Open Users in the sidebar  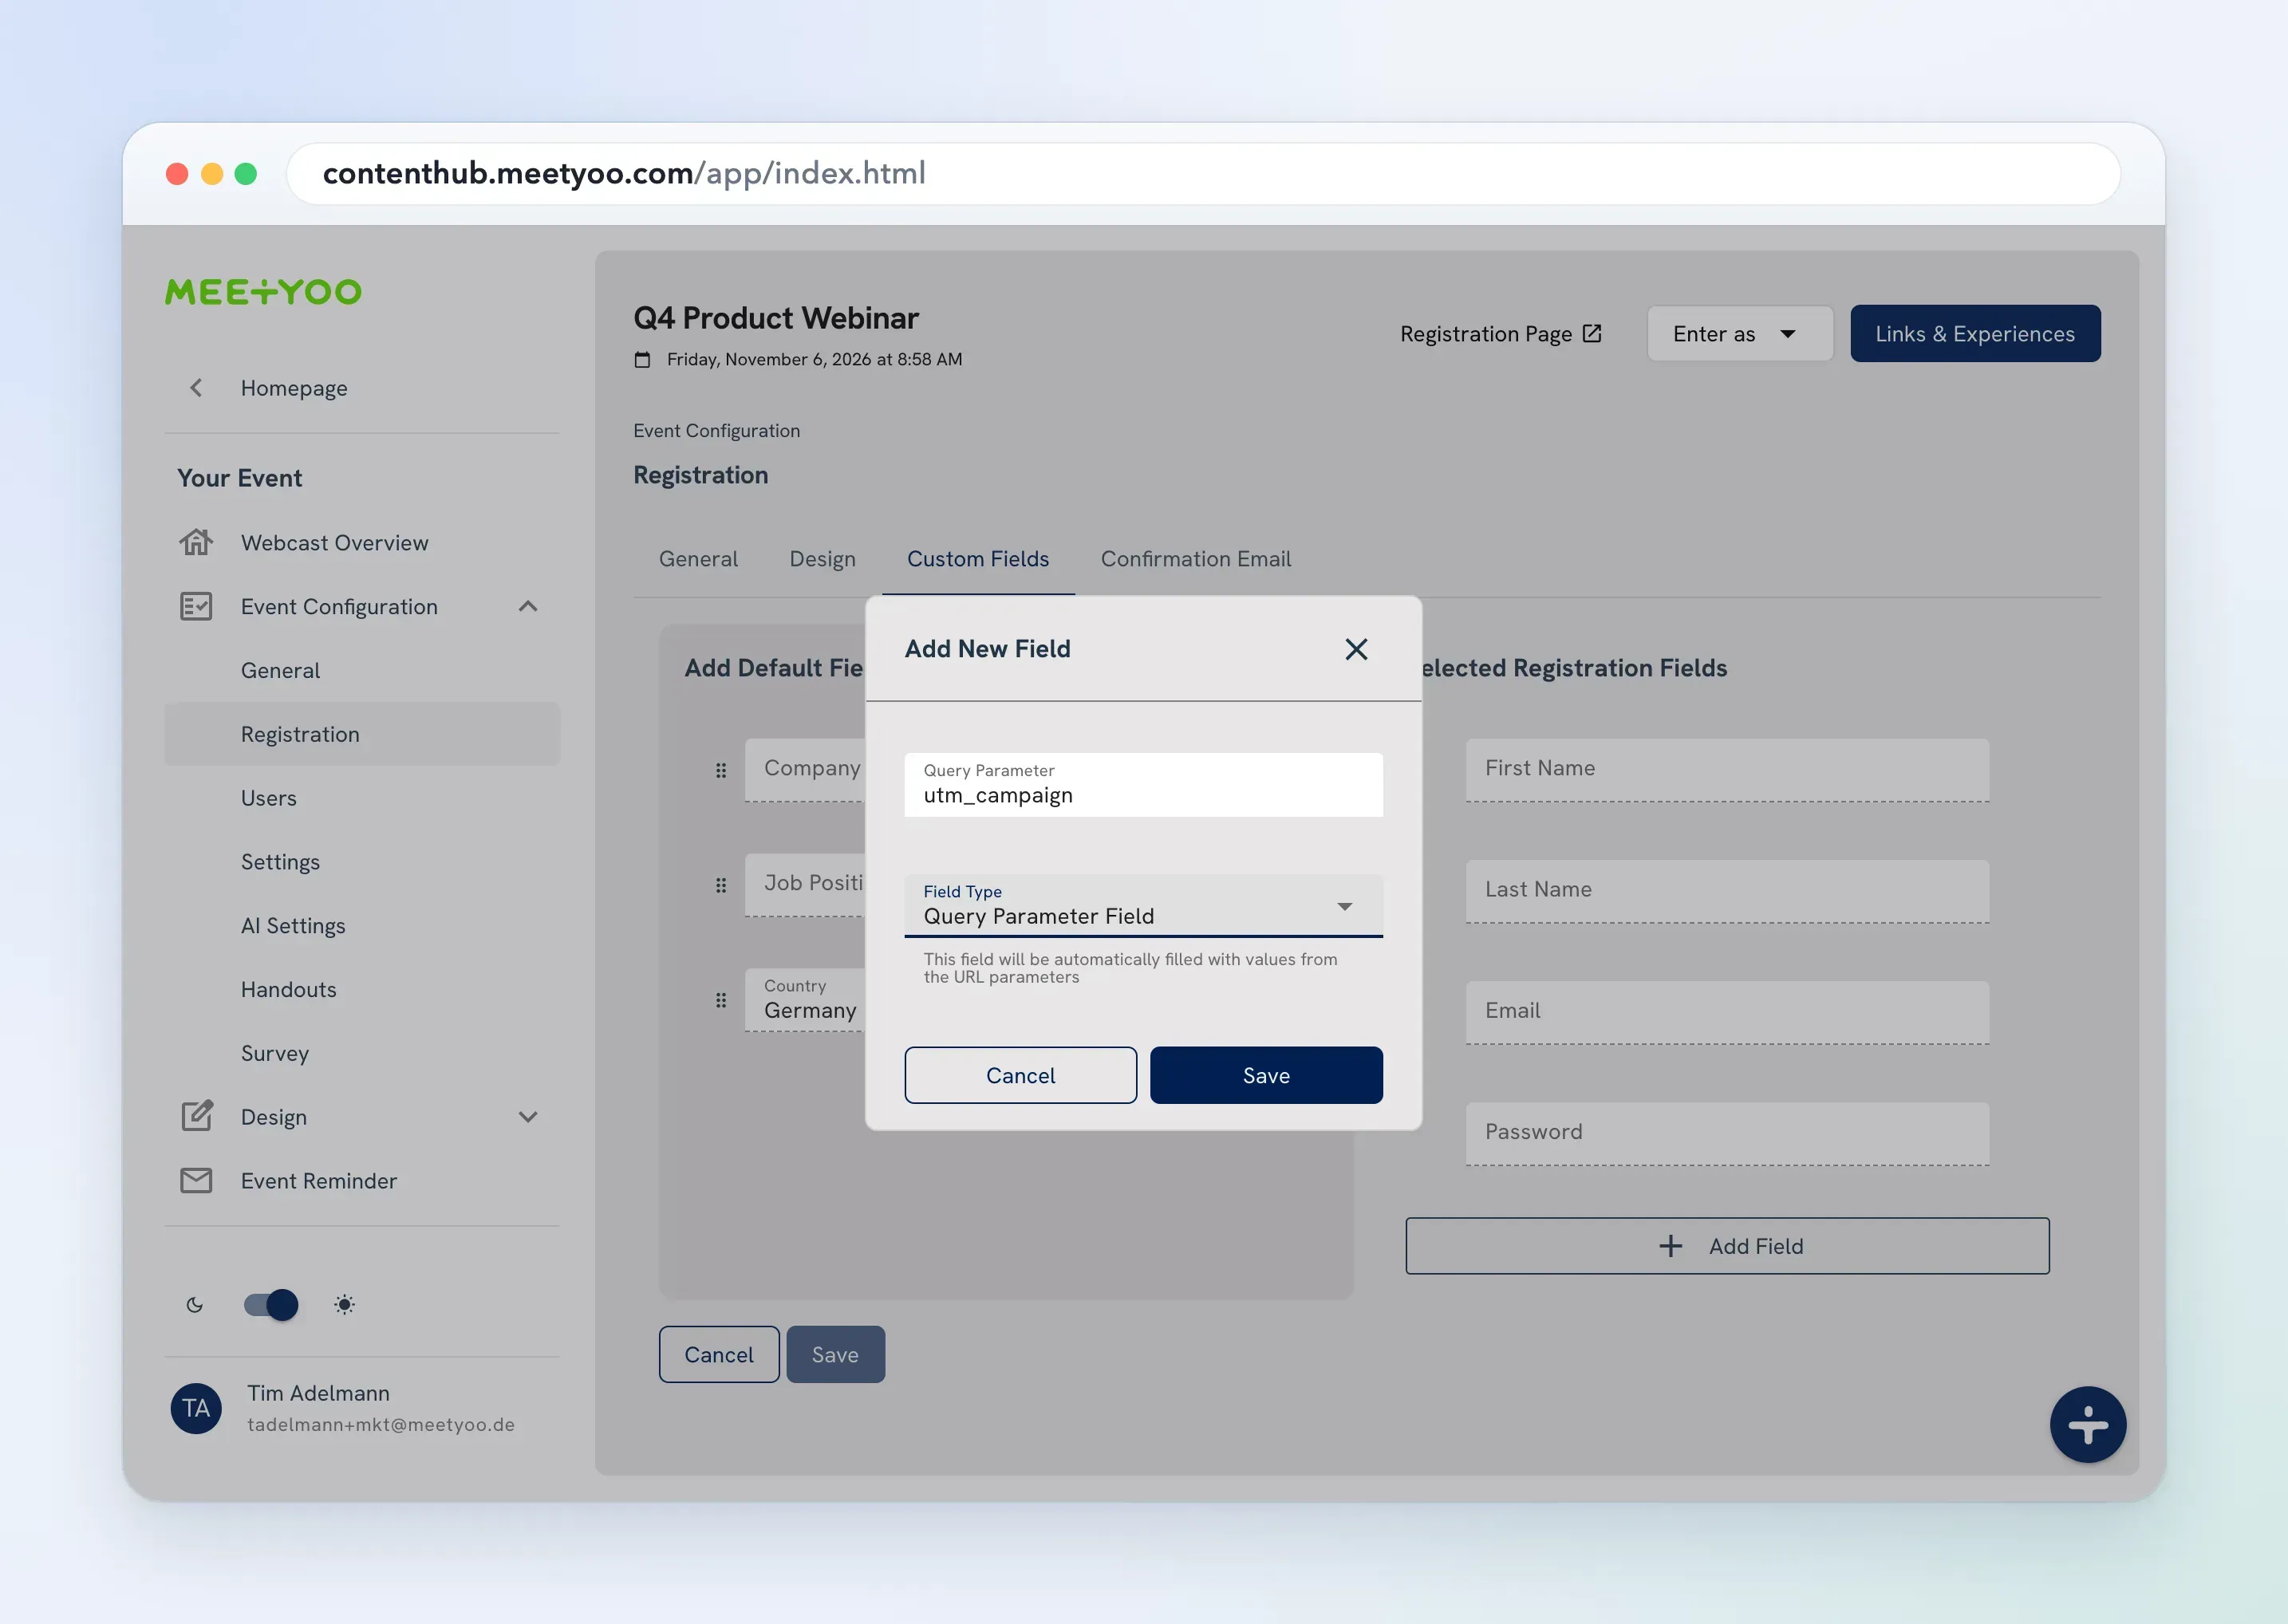coord(362,798)
